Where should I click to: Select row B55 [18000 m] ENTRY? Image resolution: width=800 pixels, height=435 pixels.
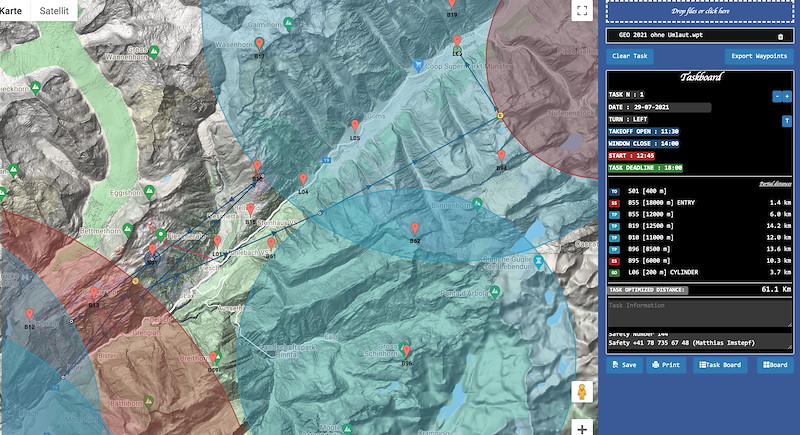(x=700, y=203)
